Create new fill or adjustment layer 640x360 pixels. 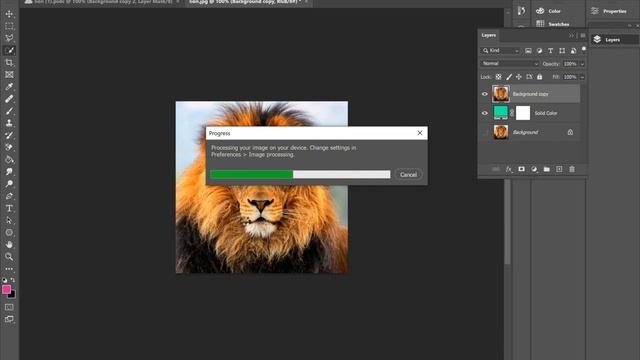534,169
